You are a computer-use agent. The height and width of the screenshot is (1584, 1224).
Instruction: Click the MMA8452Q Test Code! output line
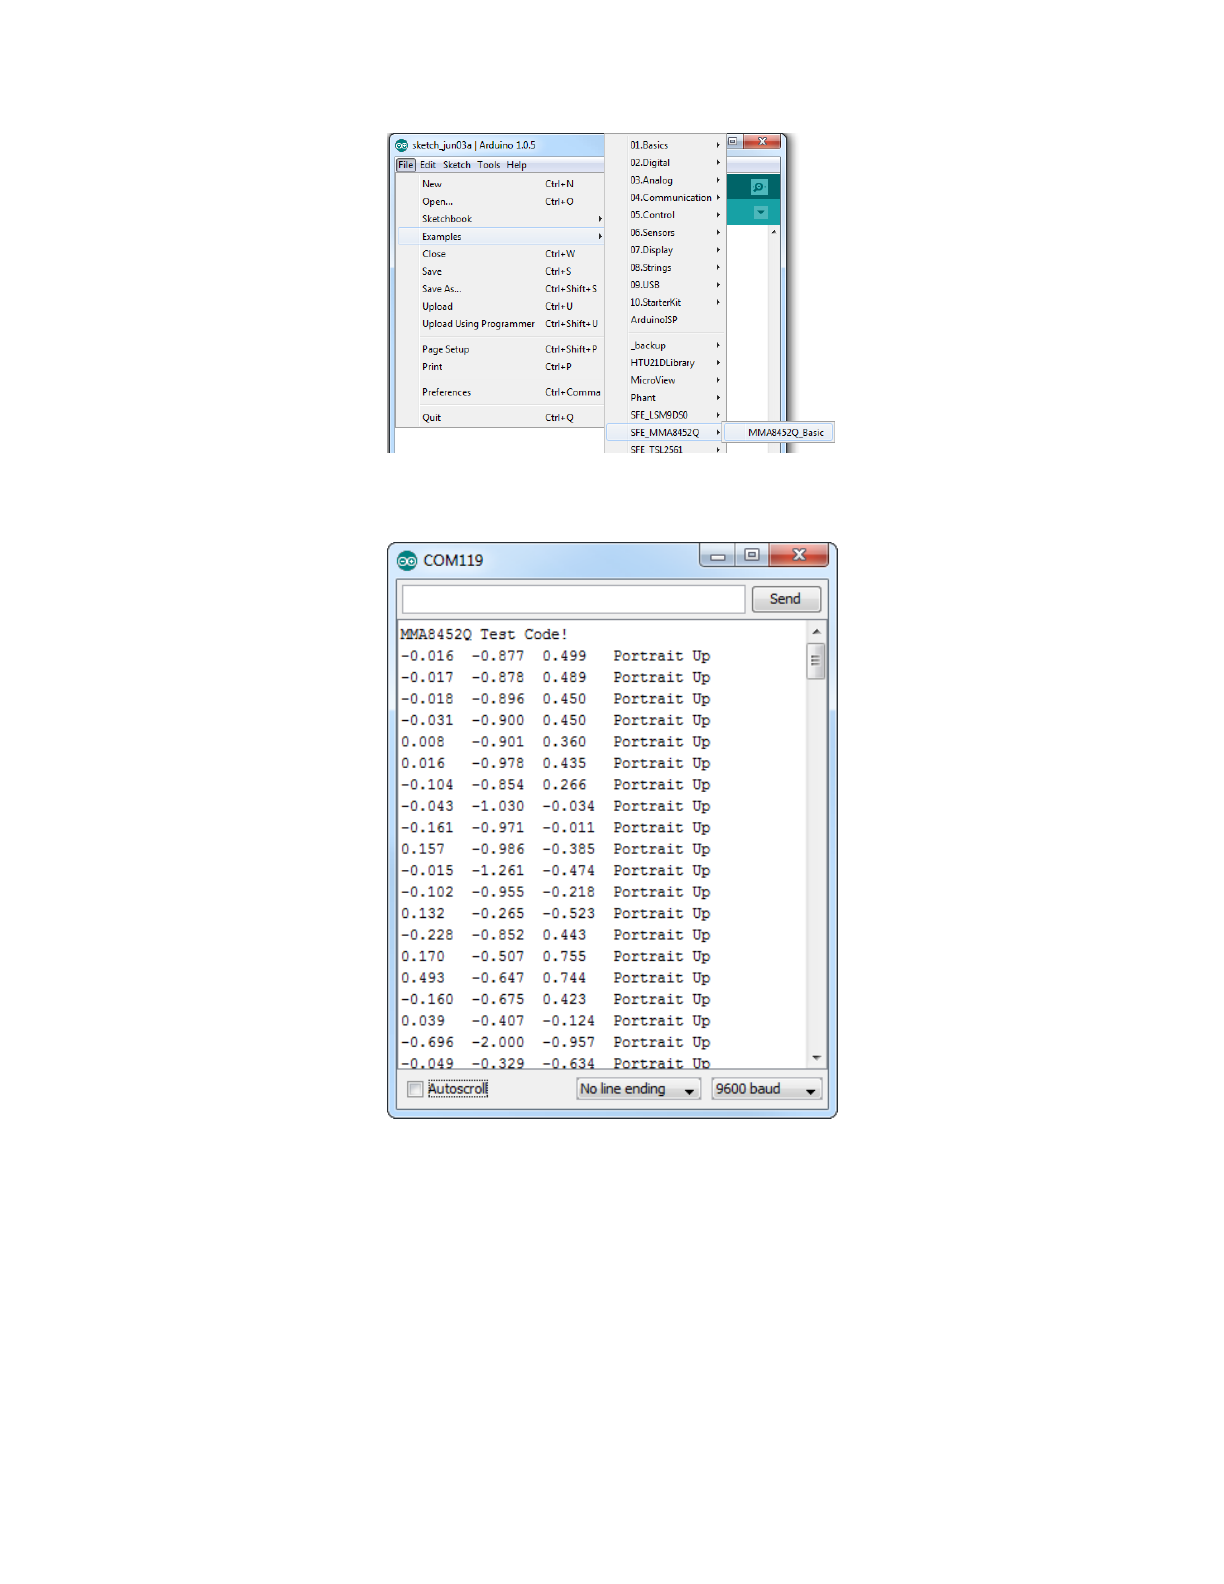[484, 634]
